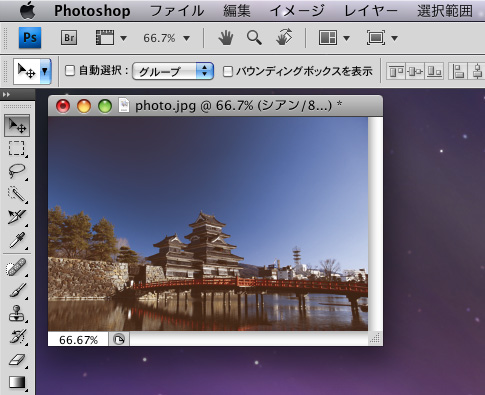The width and height of the screenshot is (485, 395).
Task: Select the Eyedropper tool
Action: click(x=17, y=240)
